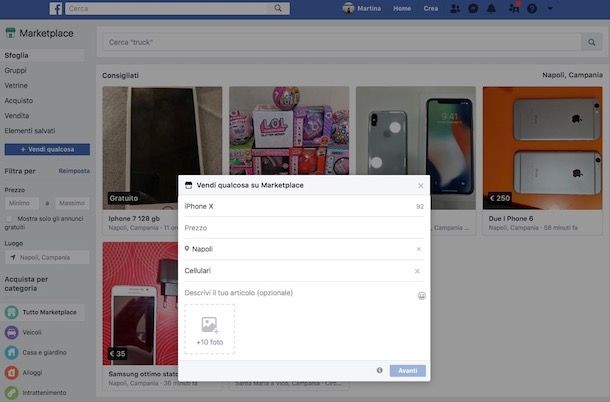Select Acquisto in the sidebar
This screenshot has width=610, height=402.
tap(19, 100)
